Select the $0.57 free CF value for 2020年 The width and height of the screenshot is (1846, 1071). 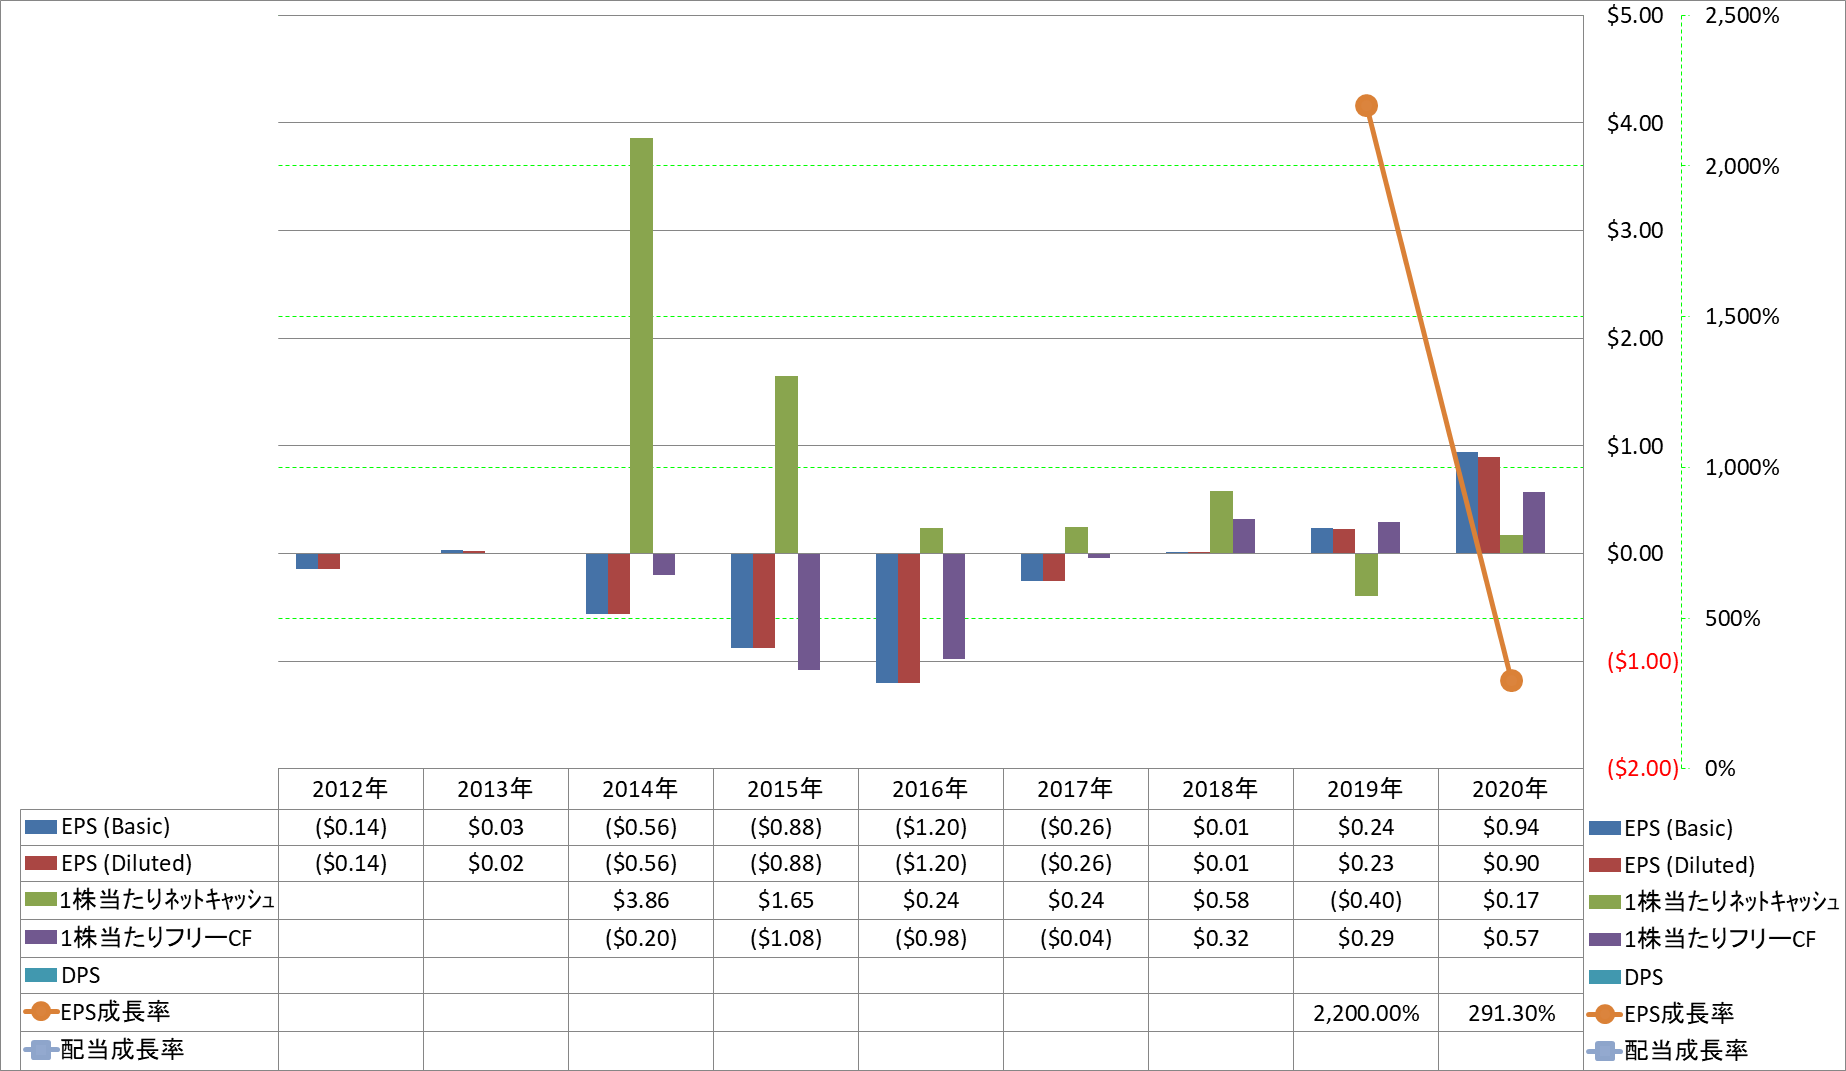[x=1511, y=939]
